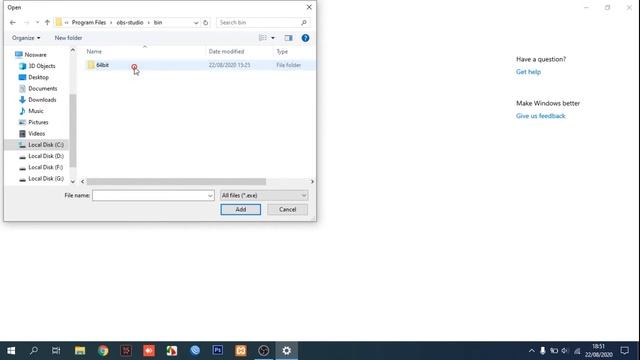Sort by the Type column header
640x360 pixels.
tap(282, 51)
